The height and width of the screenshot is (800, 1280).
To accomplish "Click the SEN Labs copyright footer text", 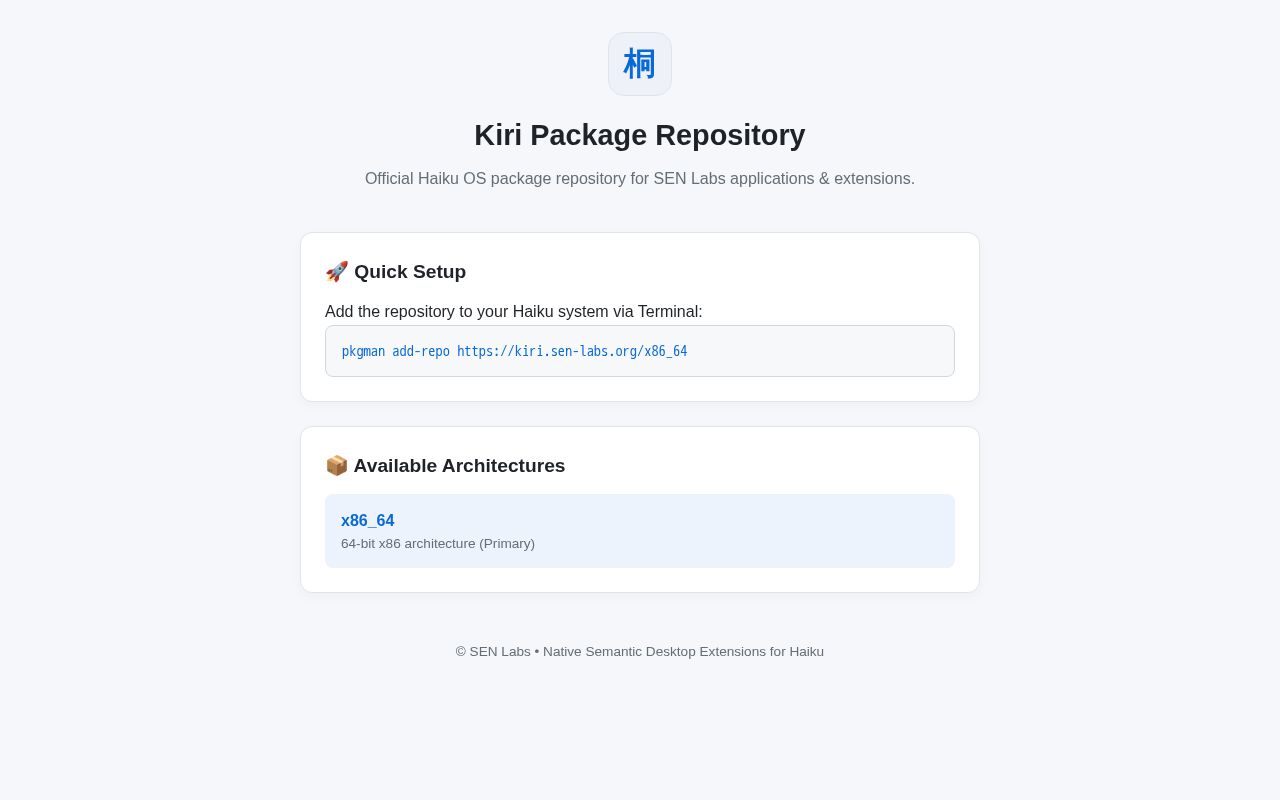I will pyautogui.click(x=640, y=652).
